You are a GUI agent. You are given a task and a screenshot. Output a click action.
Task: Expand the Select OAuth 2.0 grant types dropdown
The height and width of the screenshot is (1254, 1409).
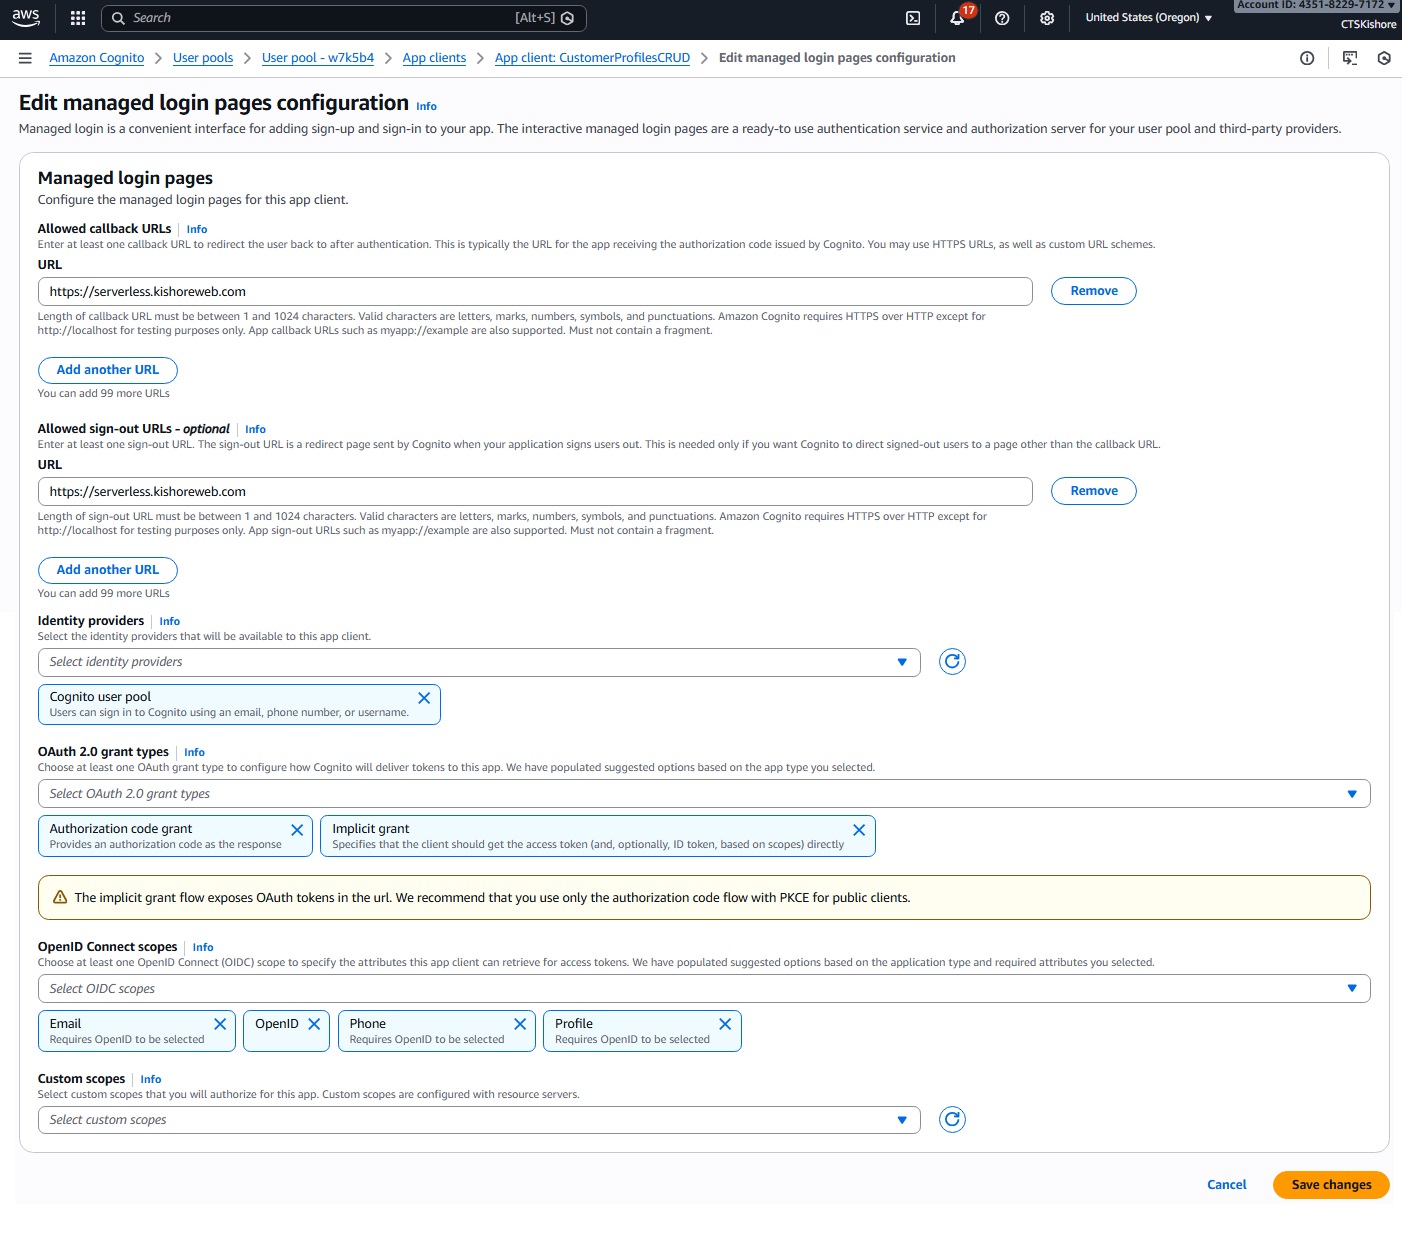click(703, 794)
